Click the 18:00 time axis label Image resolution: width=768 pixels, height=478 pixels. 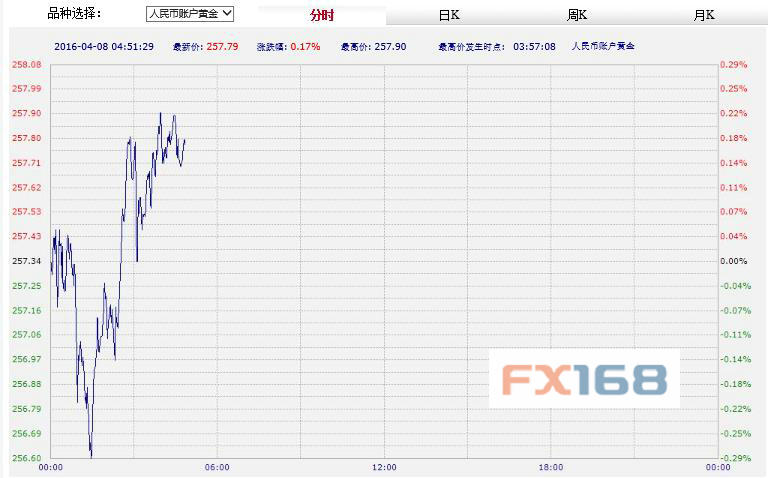coord(550,467)
